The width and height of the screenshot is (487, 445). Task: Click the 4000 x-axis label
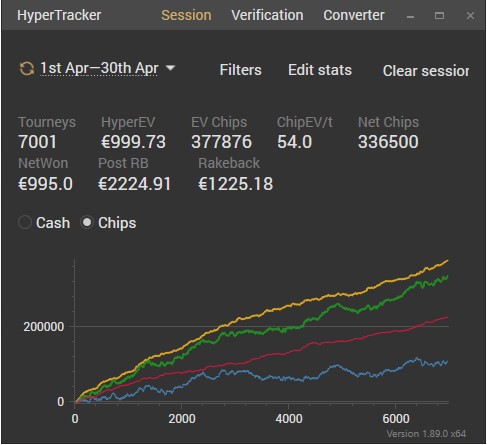(x=289, y=419)
